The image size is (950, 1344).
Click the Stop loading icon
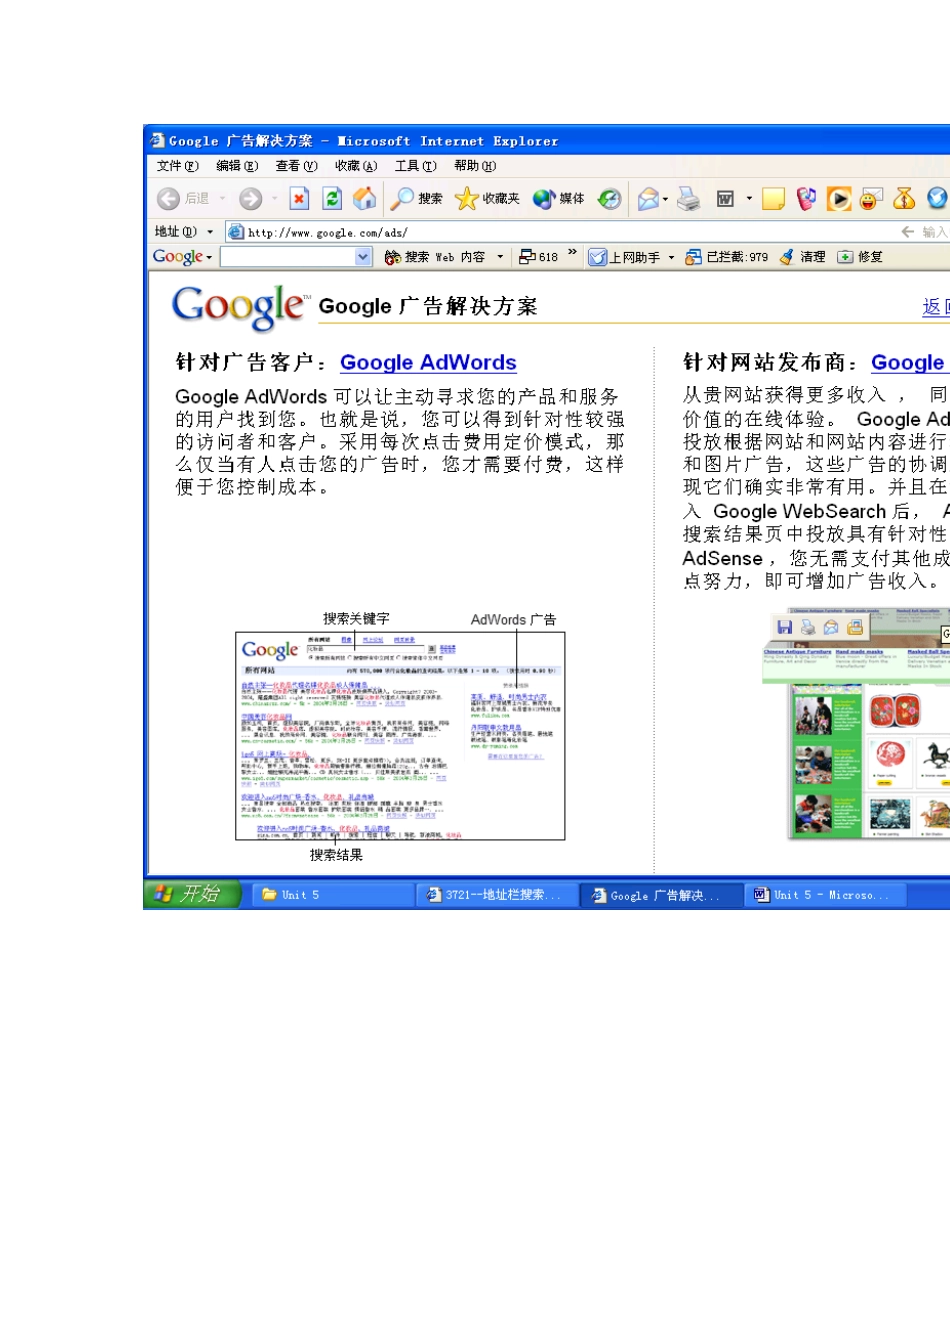pyautogui.click(x=299, y=199)
